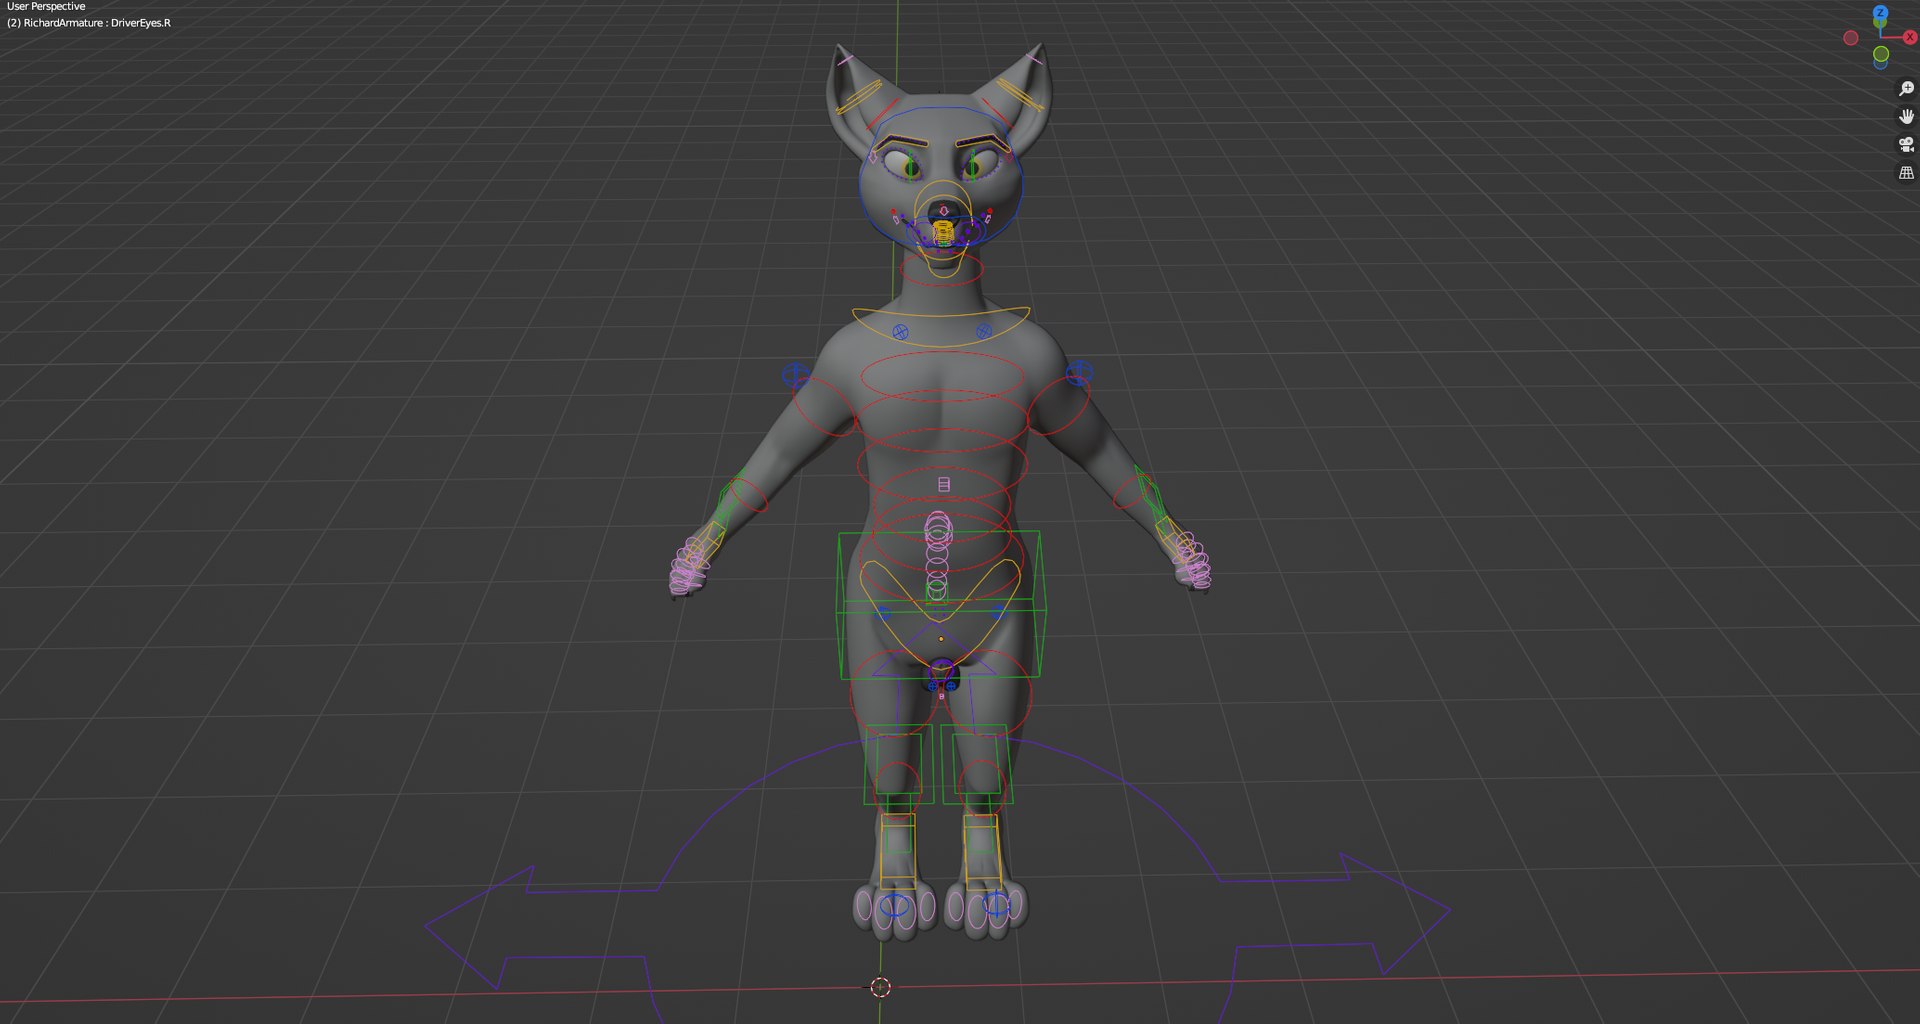Select the small pink square spine control on torso
This screenshot has height=1024, width=1920.
943,484
